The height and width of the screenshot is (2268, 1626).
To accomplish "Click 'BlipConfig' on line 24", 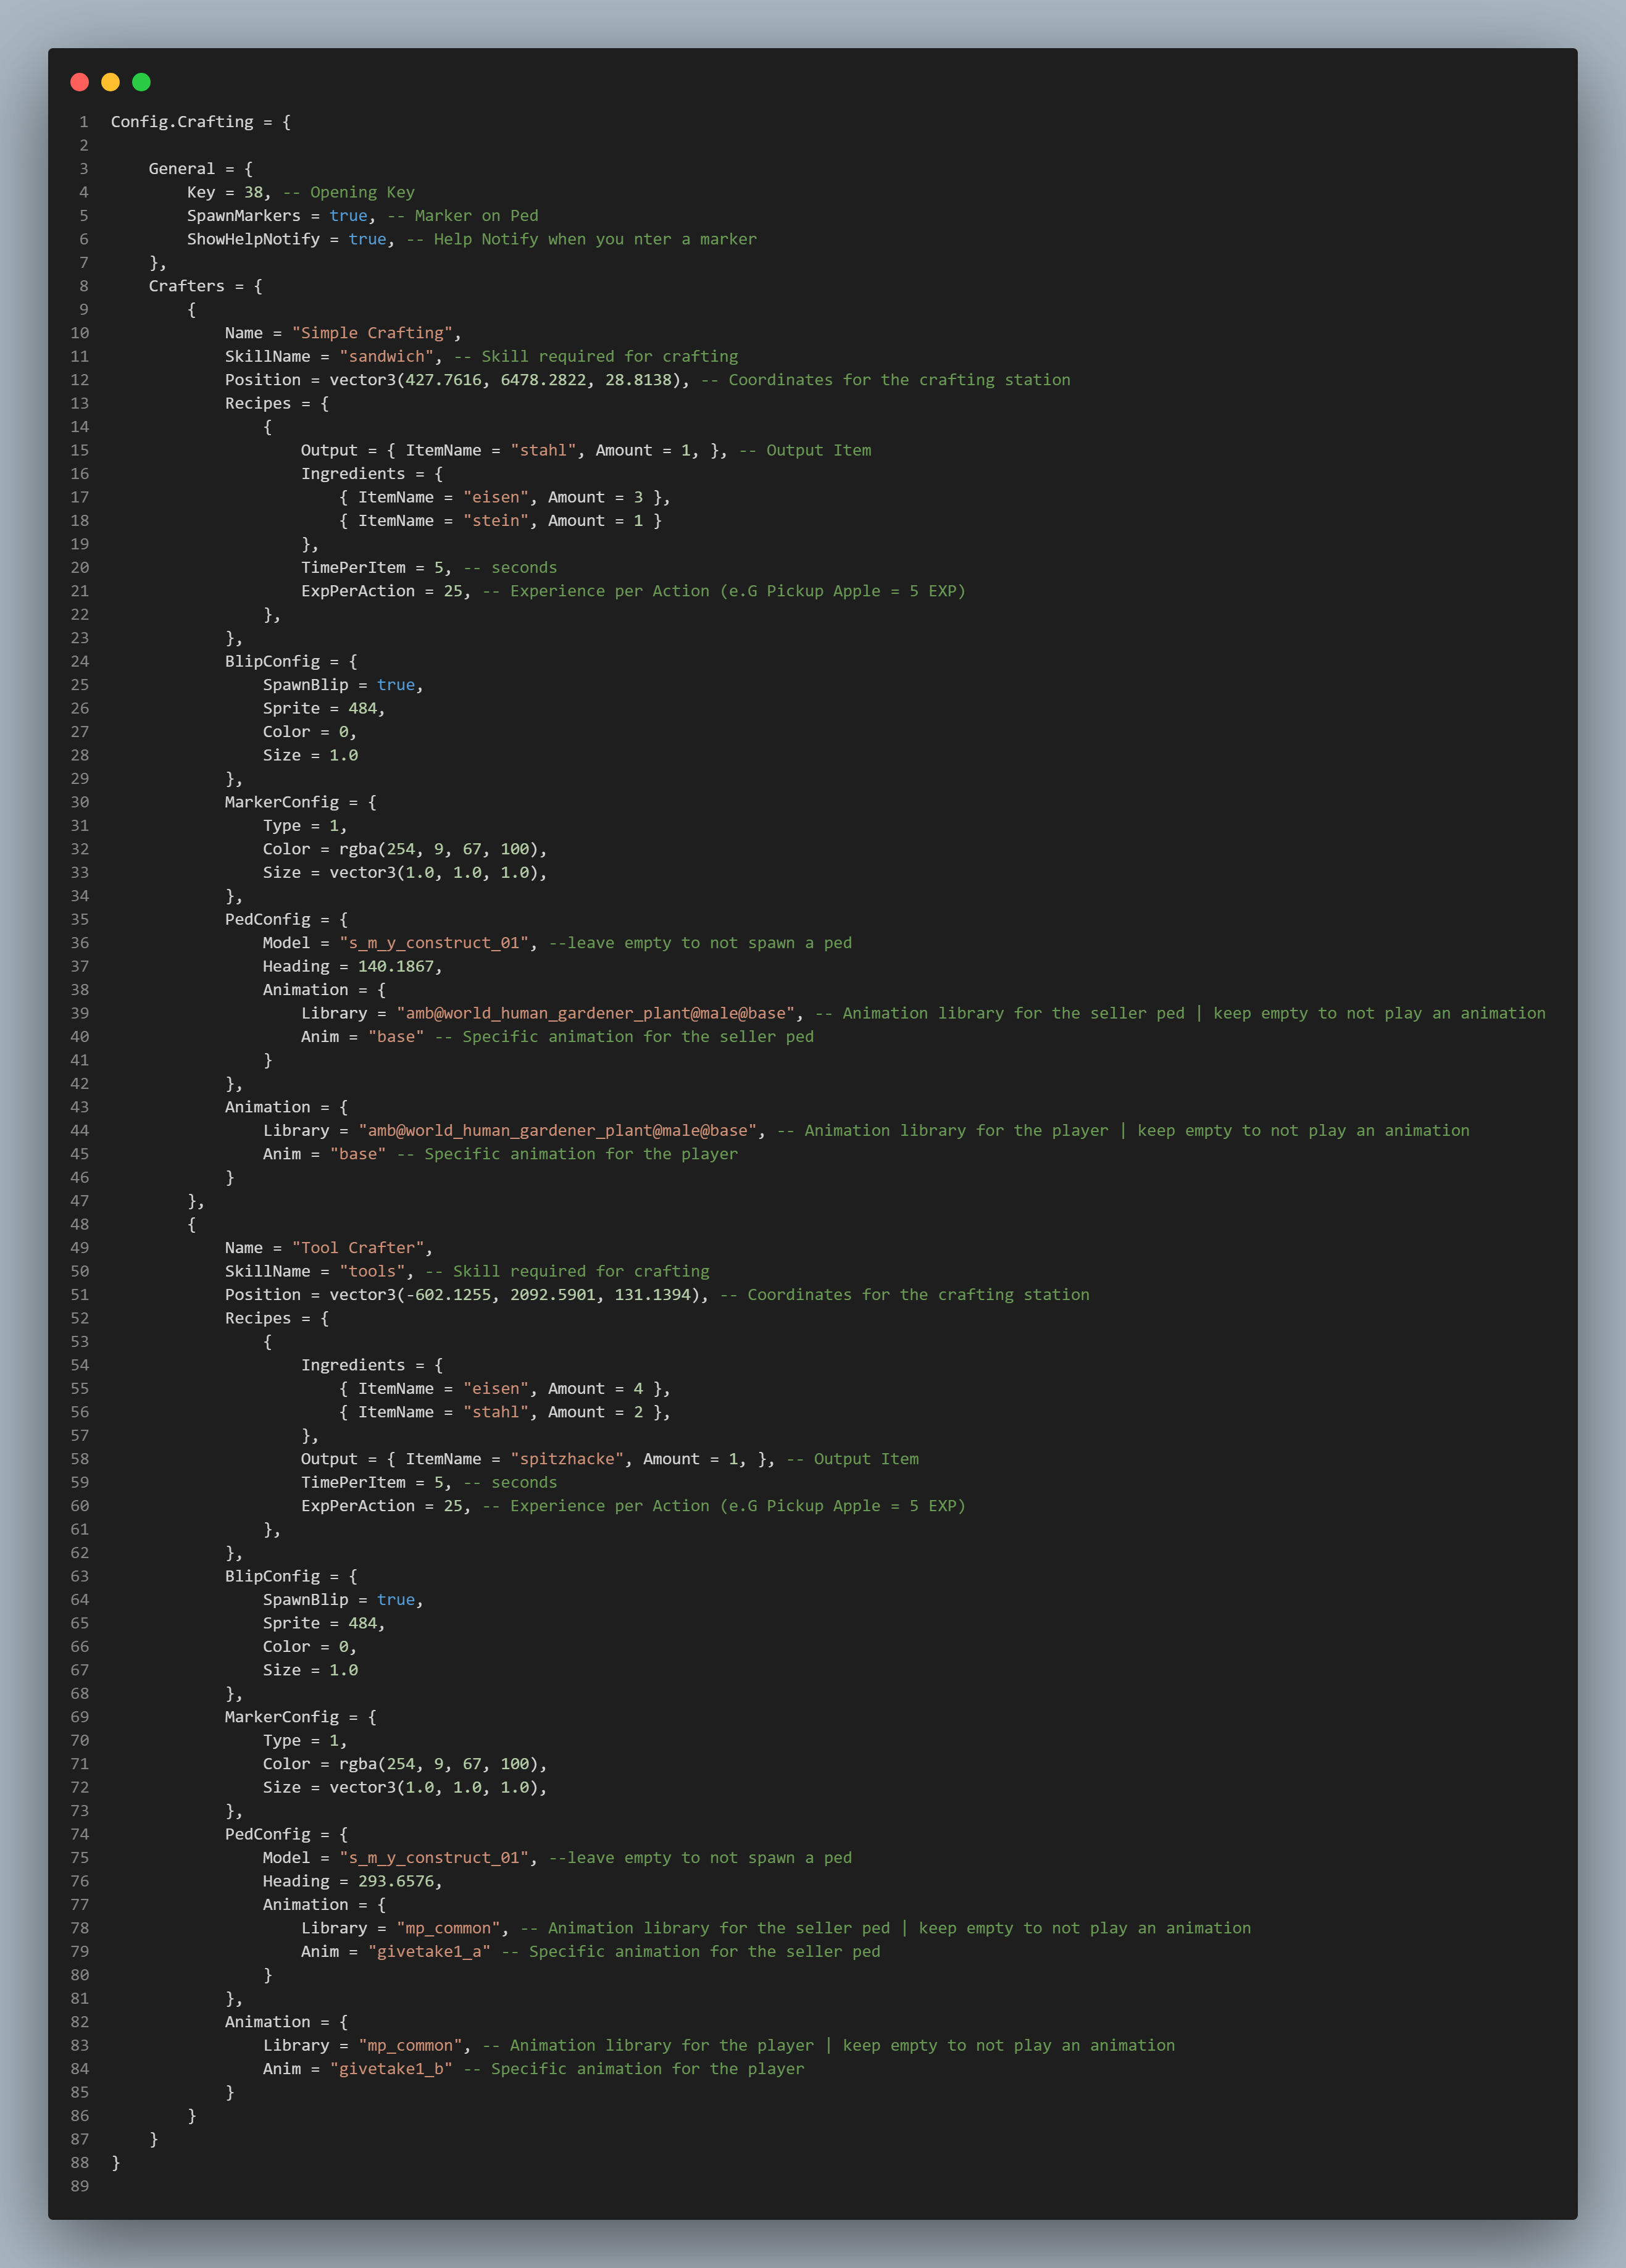I will click(x=272, y=661).
